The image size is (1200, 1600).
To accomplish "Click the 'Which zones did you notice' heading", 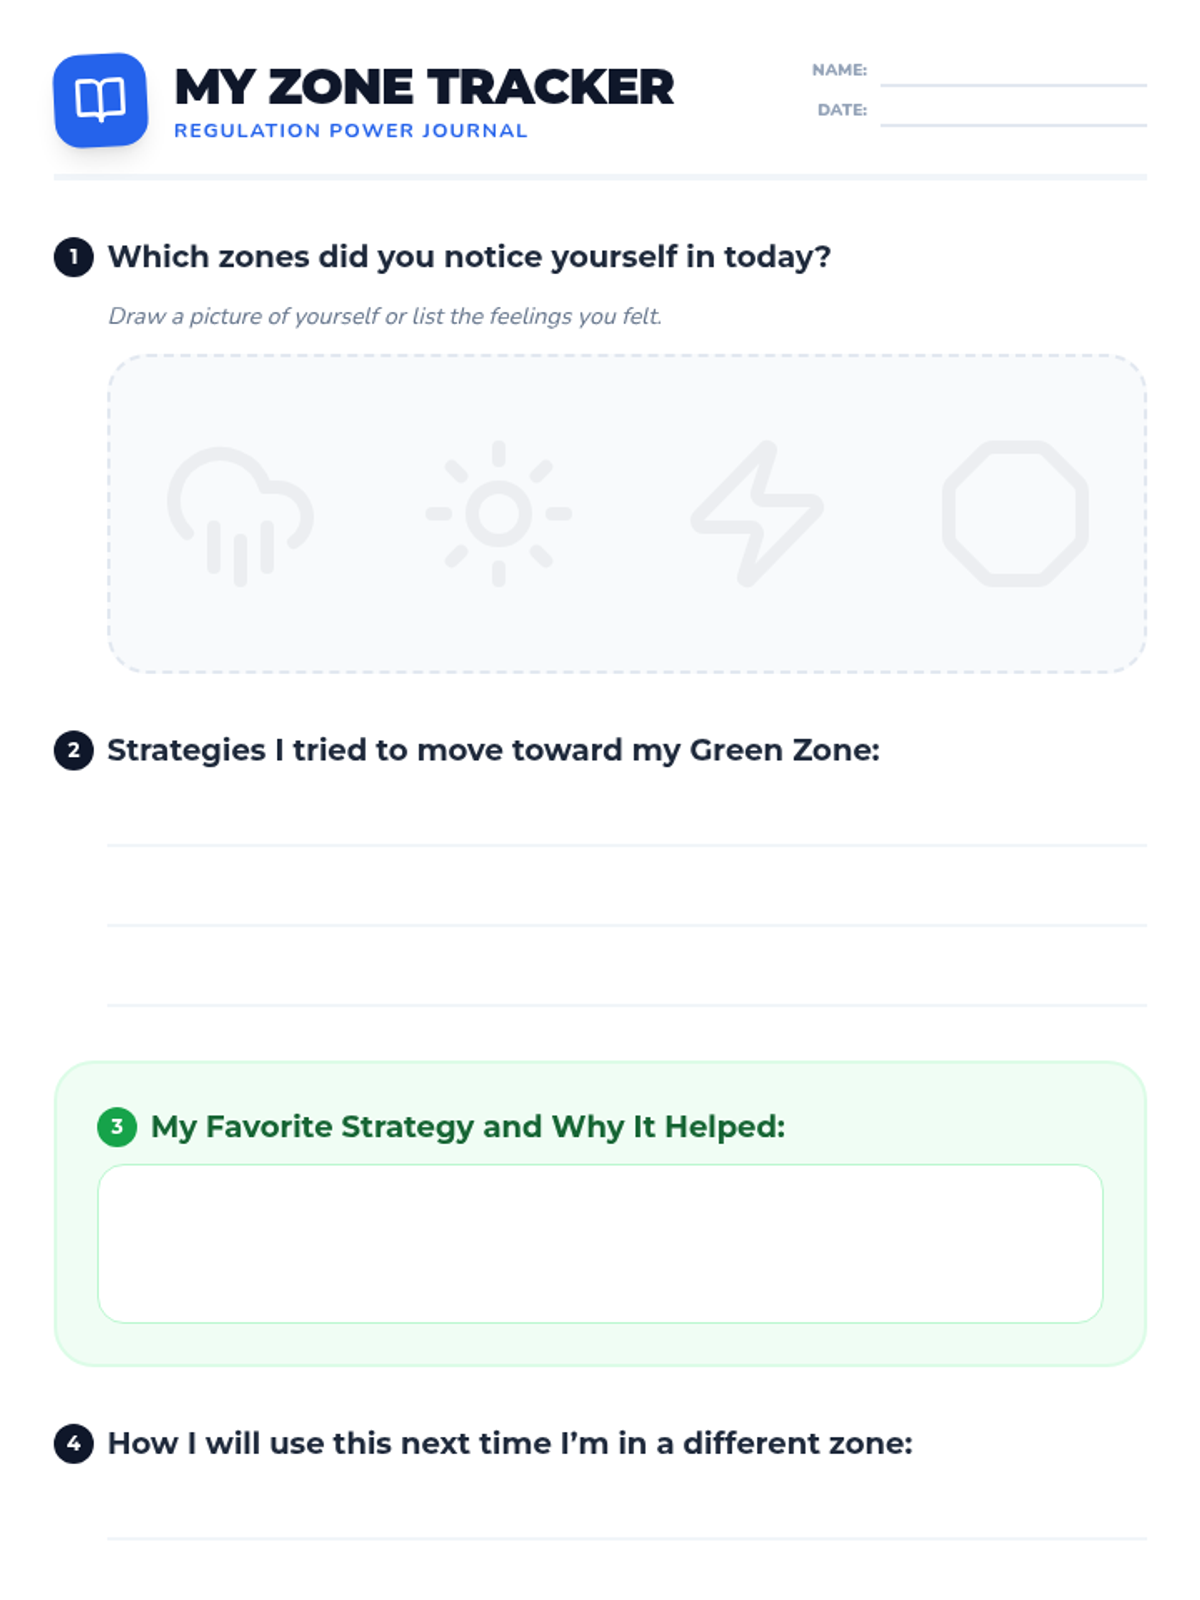I will pos(469,257).
